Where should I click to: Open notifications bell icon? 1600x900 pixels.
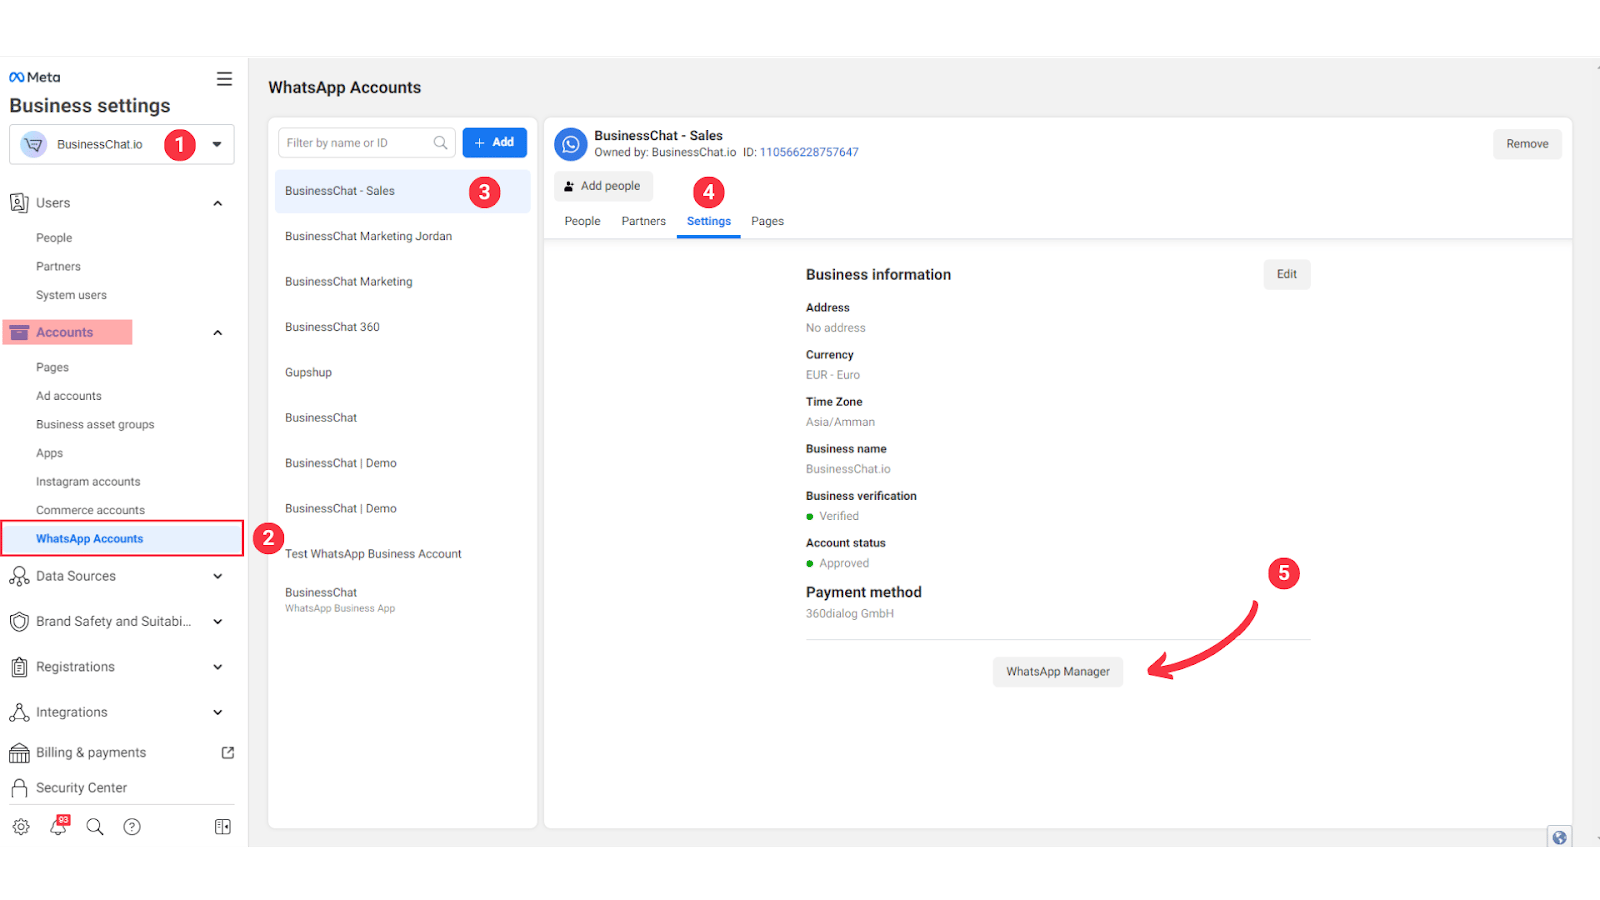point(59,826)
